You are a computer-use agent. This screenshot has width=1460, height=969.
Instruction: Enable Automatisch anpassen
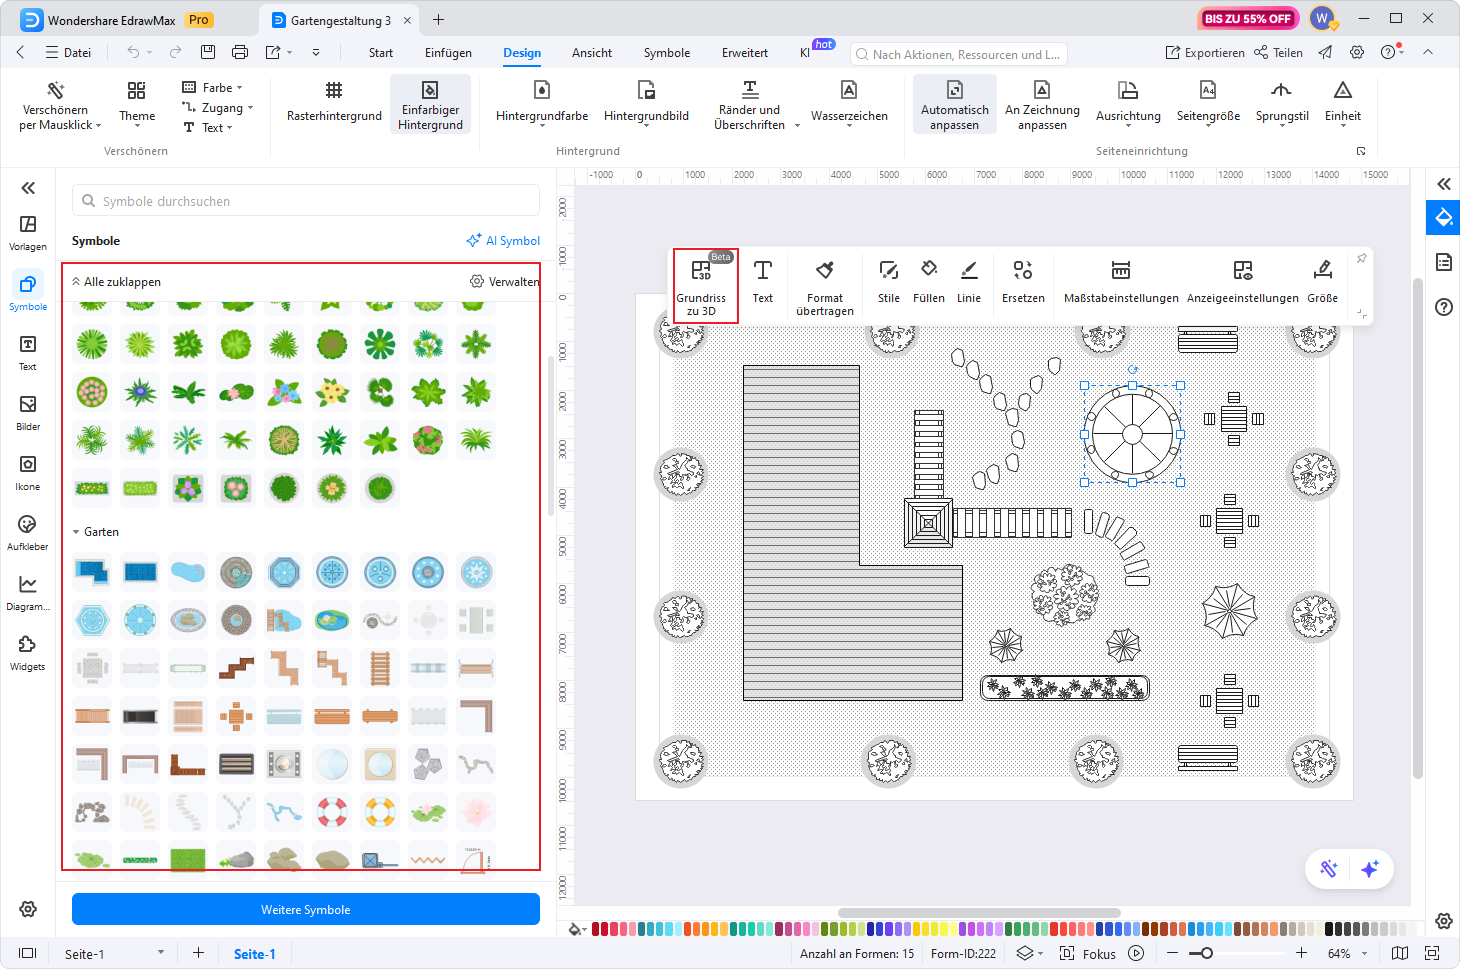pos(953,103)
